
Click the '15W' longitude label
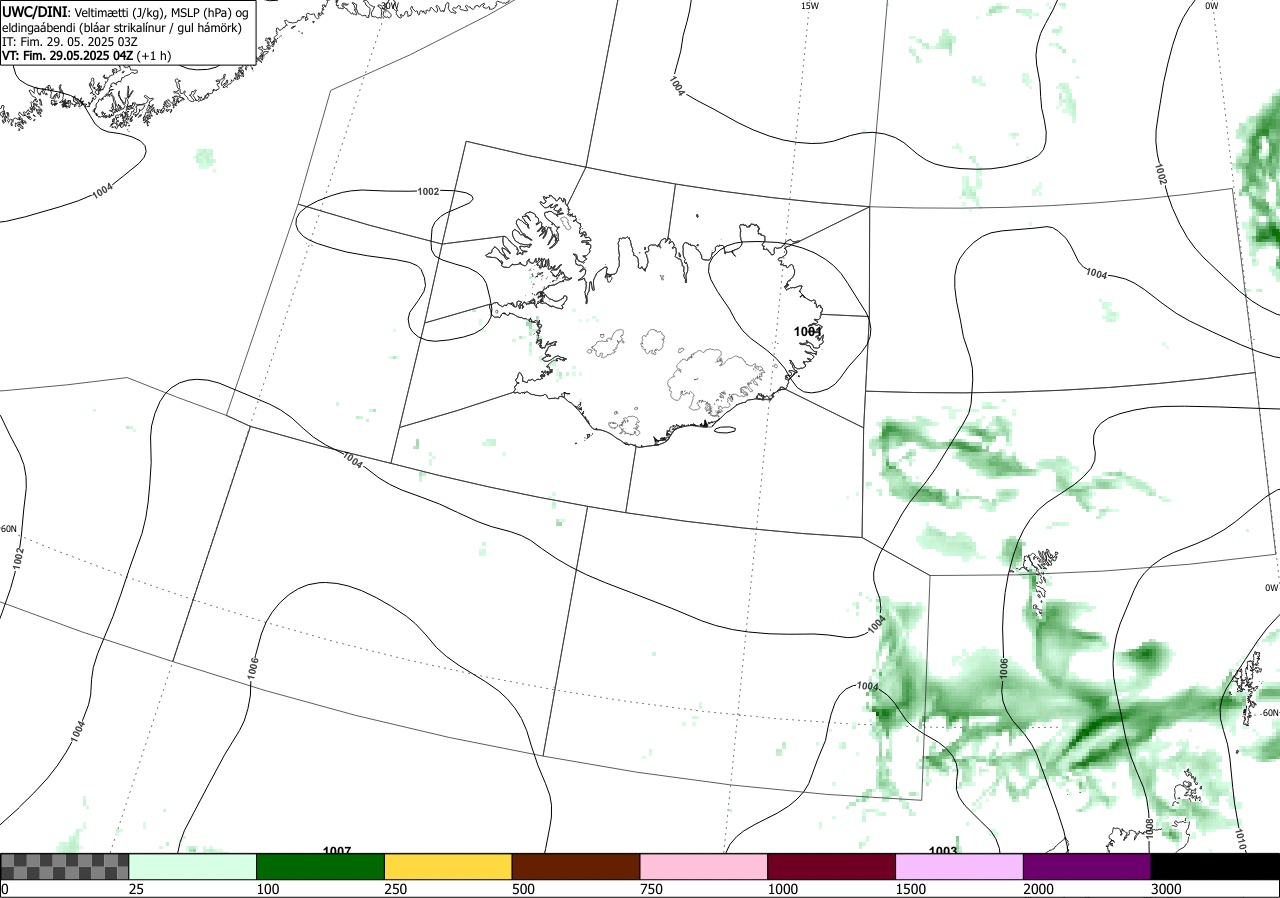[x=810, y=6]
